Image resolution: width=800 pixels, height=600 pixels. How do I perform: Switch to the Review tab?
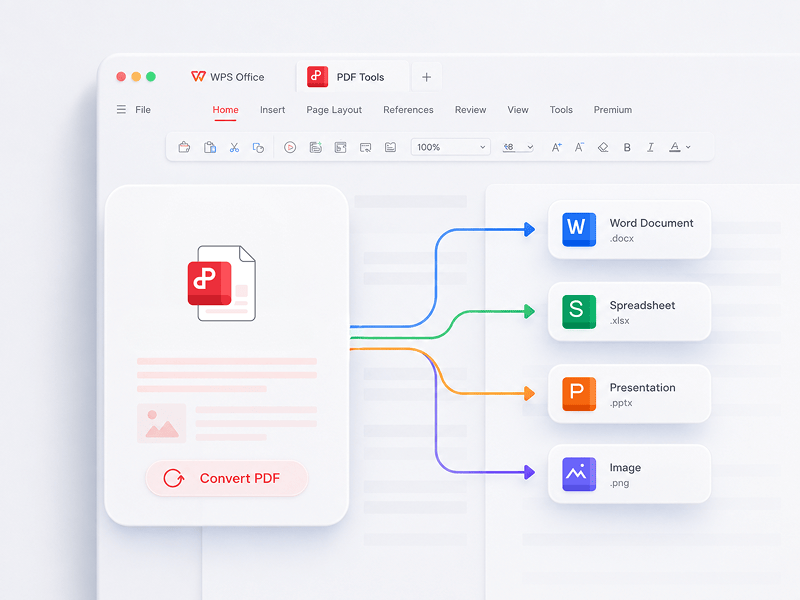470,110
